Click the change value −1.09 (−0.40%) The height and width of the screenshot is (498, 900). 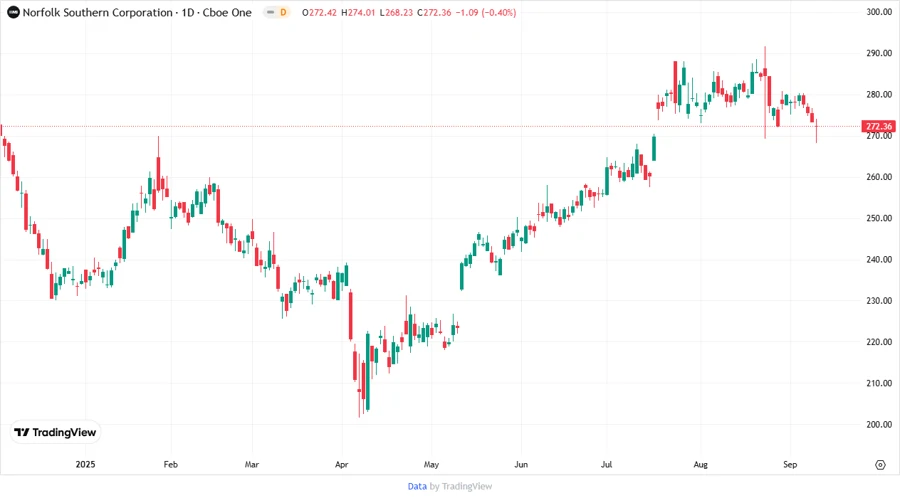tap(486, 13)
